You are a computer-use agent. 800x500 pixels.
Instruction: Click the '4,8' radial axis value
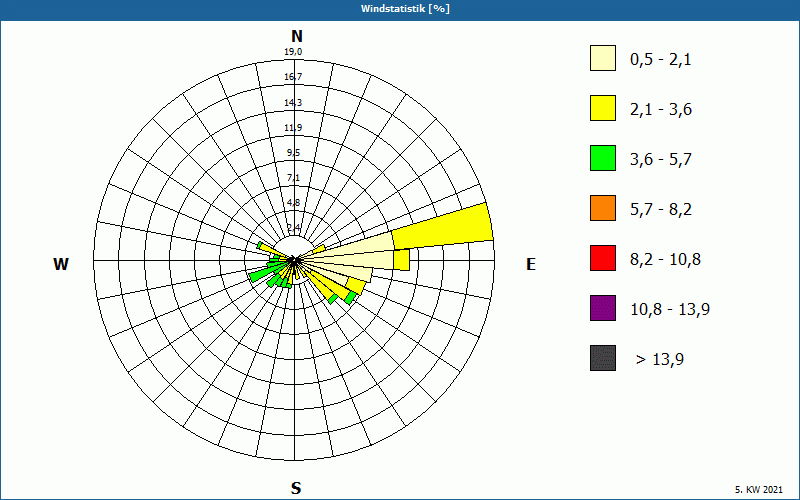tap(293, 203)
